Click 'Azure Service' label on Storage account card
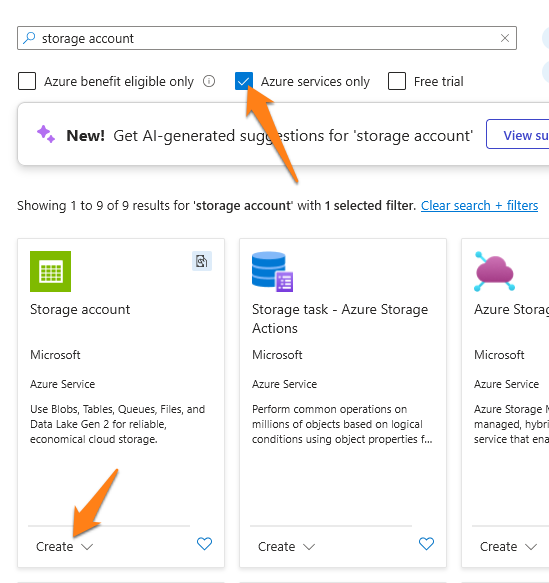The width and height of the screenshot is (549, 583). 62,384
